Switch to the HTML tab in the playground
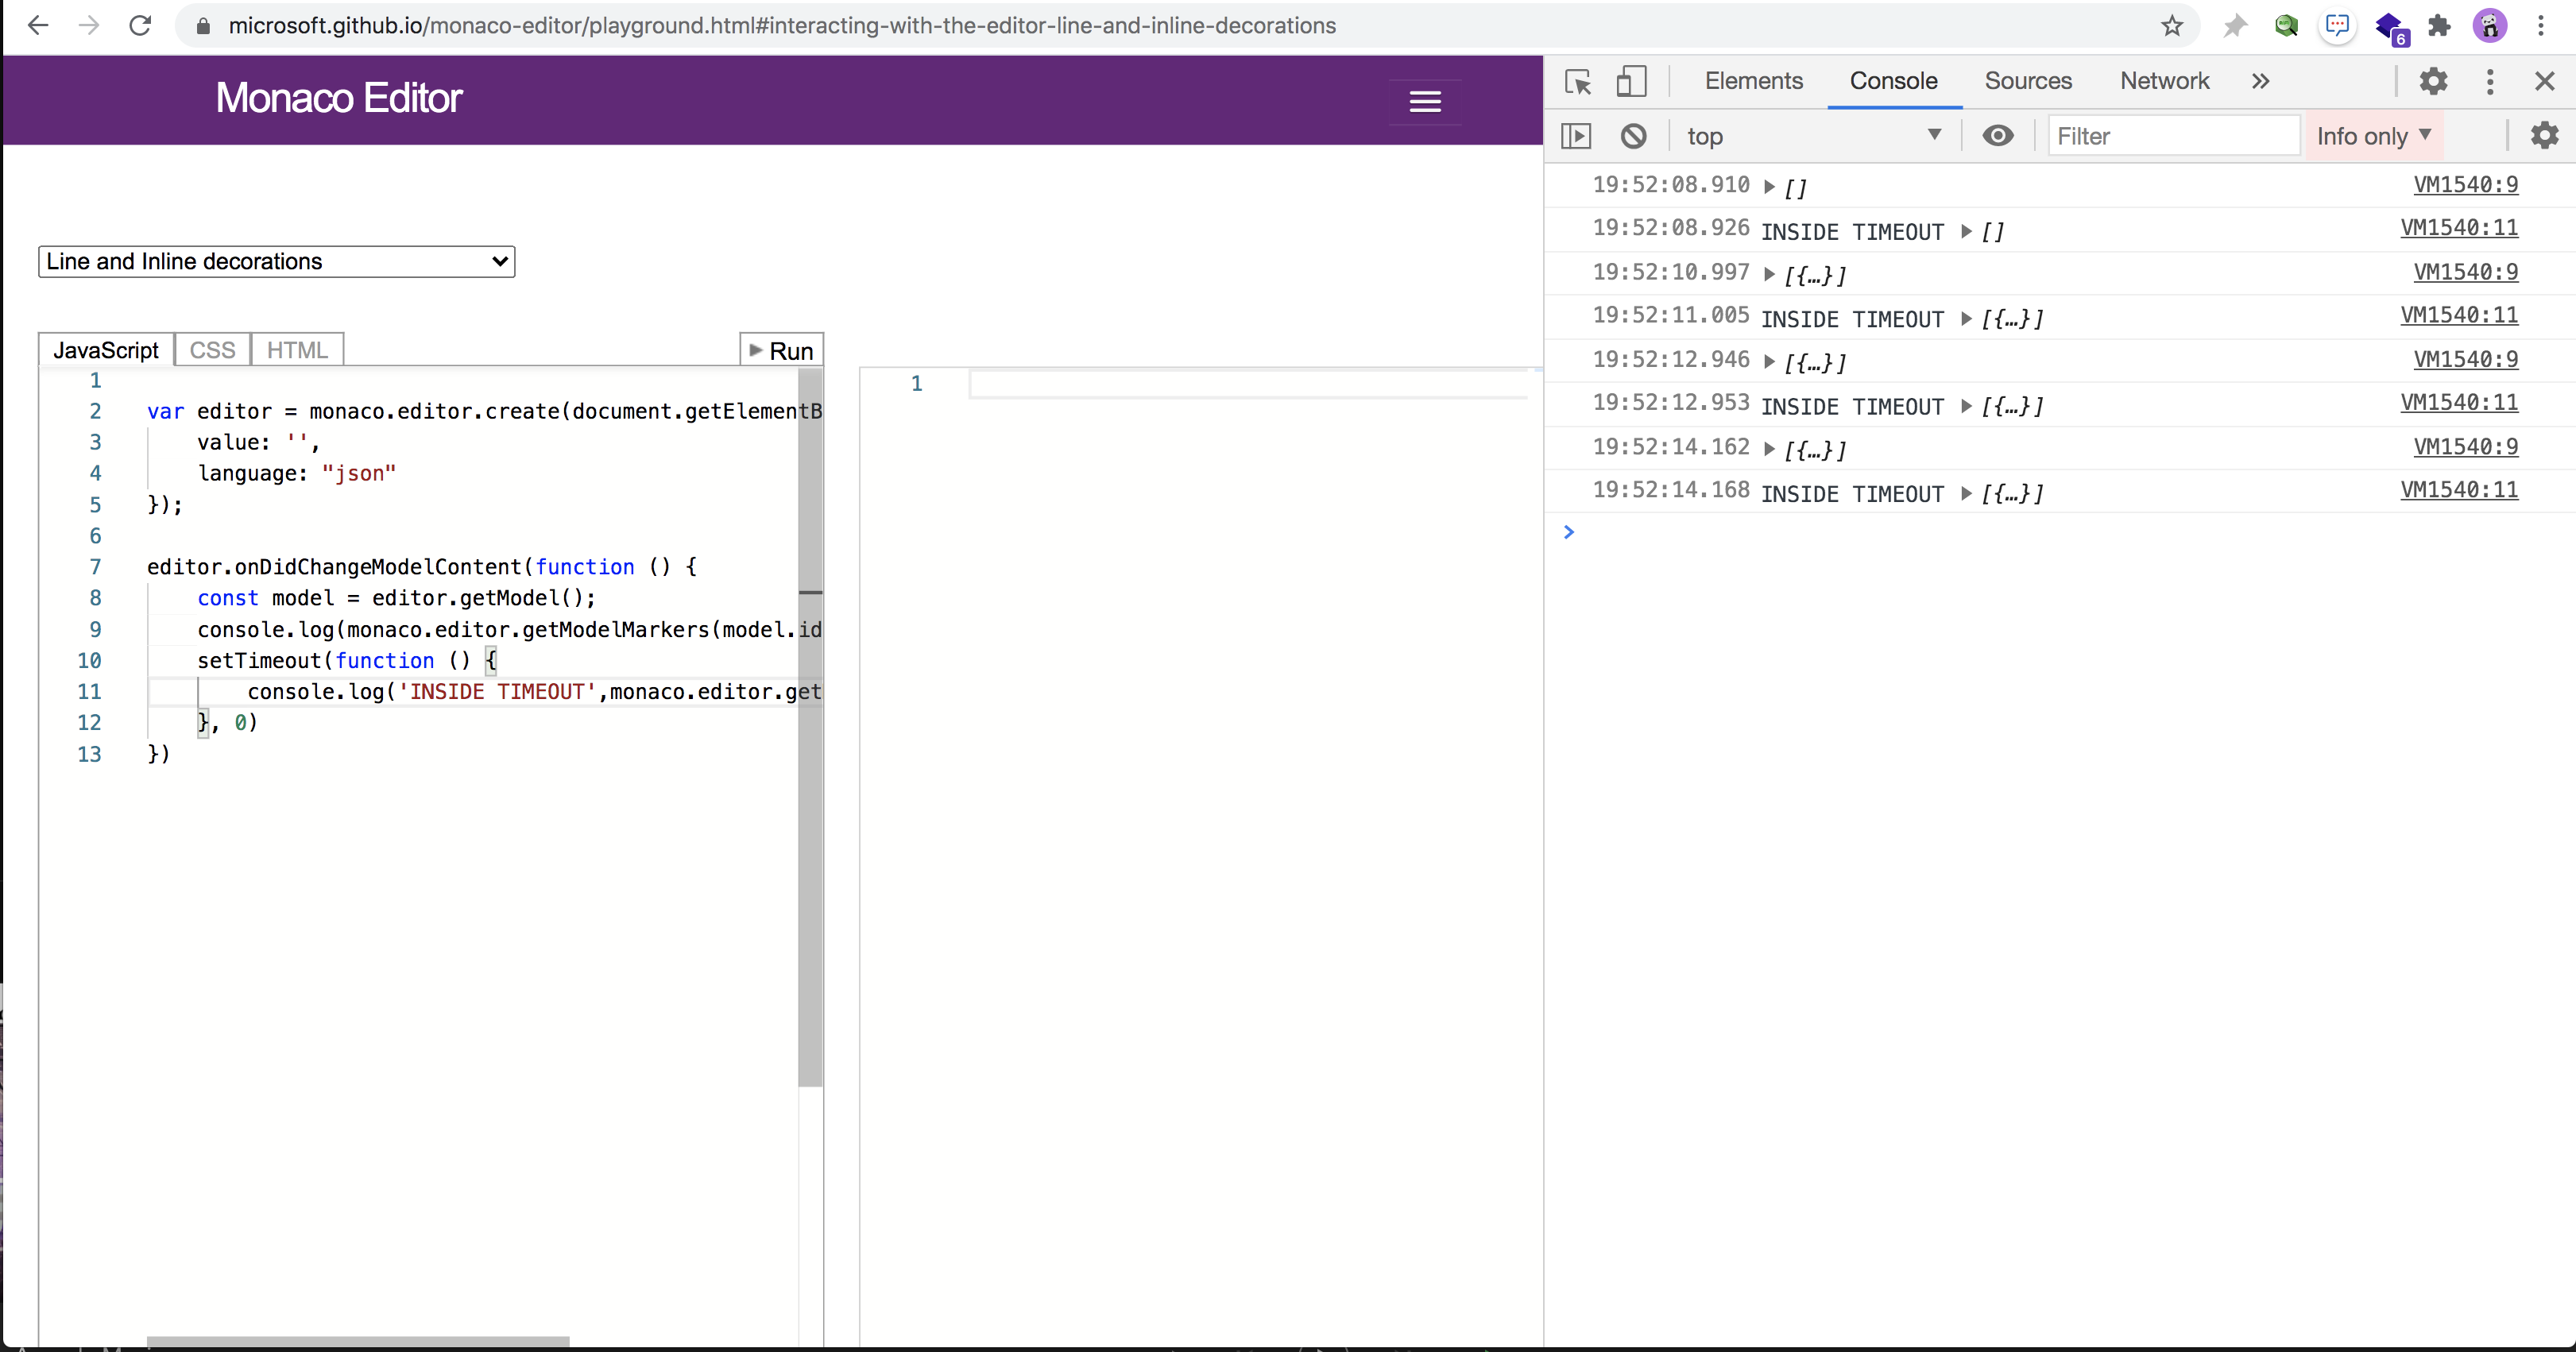 [296, 349]
